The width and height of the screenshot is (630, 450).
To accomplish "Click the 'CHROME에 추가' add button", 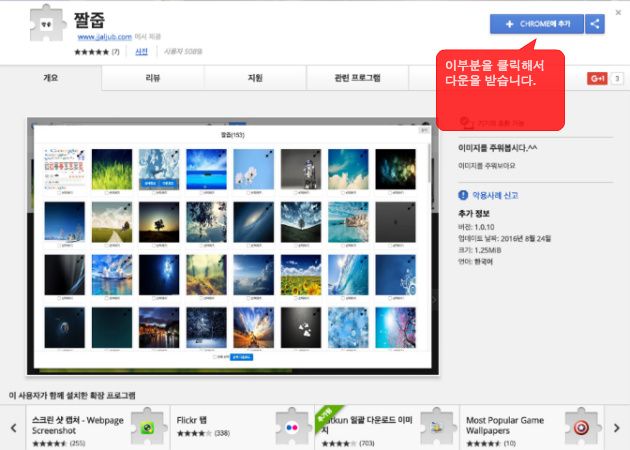I will (536, 24).
